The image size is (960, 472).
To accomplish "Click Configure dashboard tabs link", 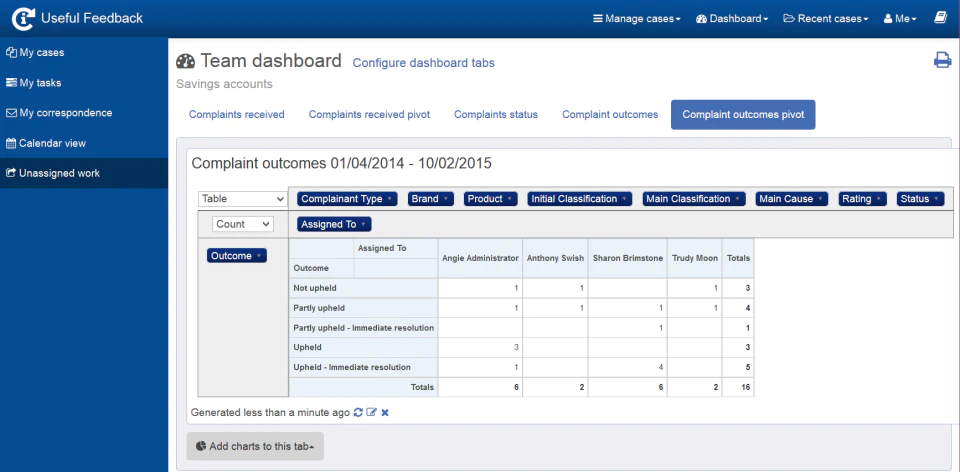I will tap(424, 62).
